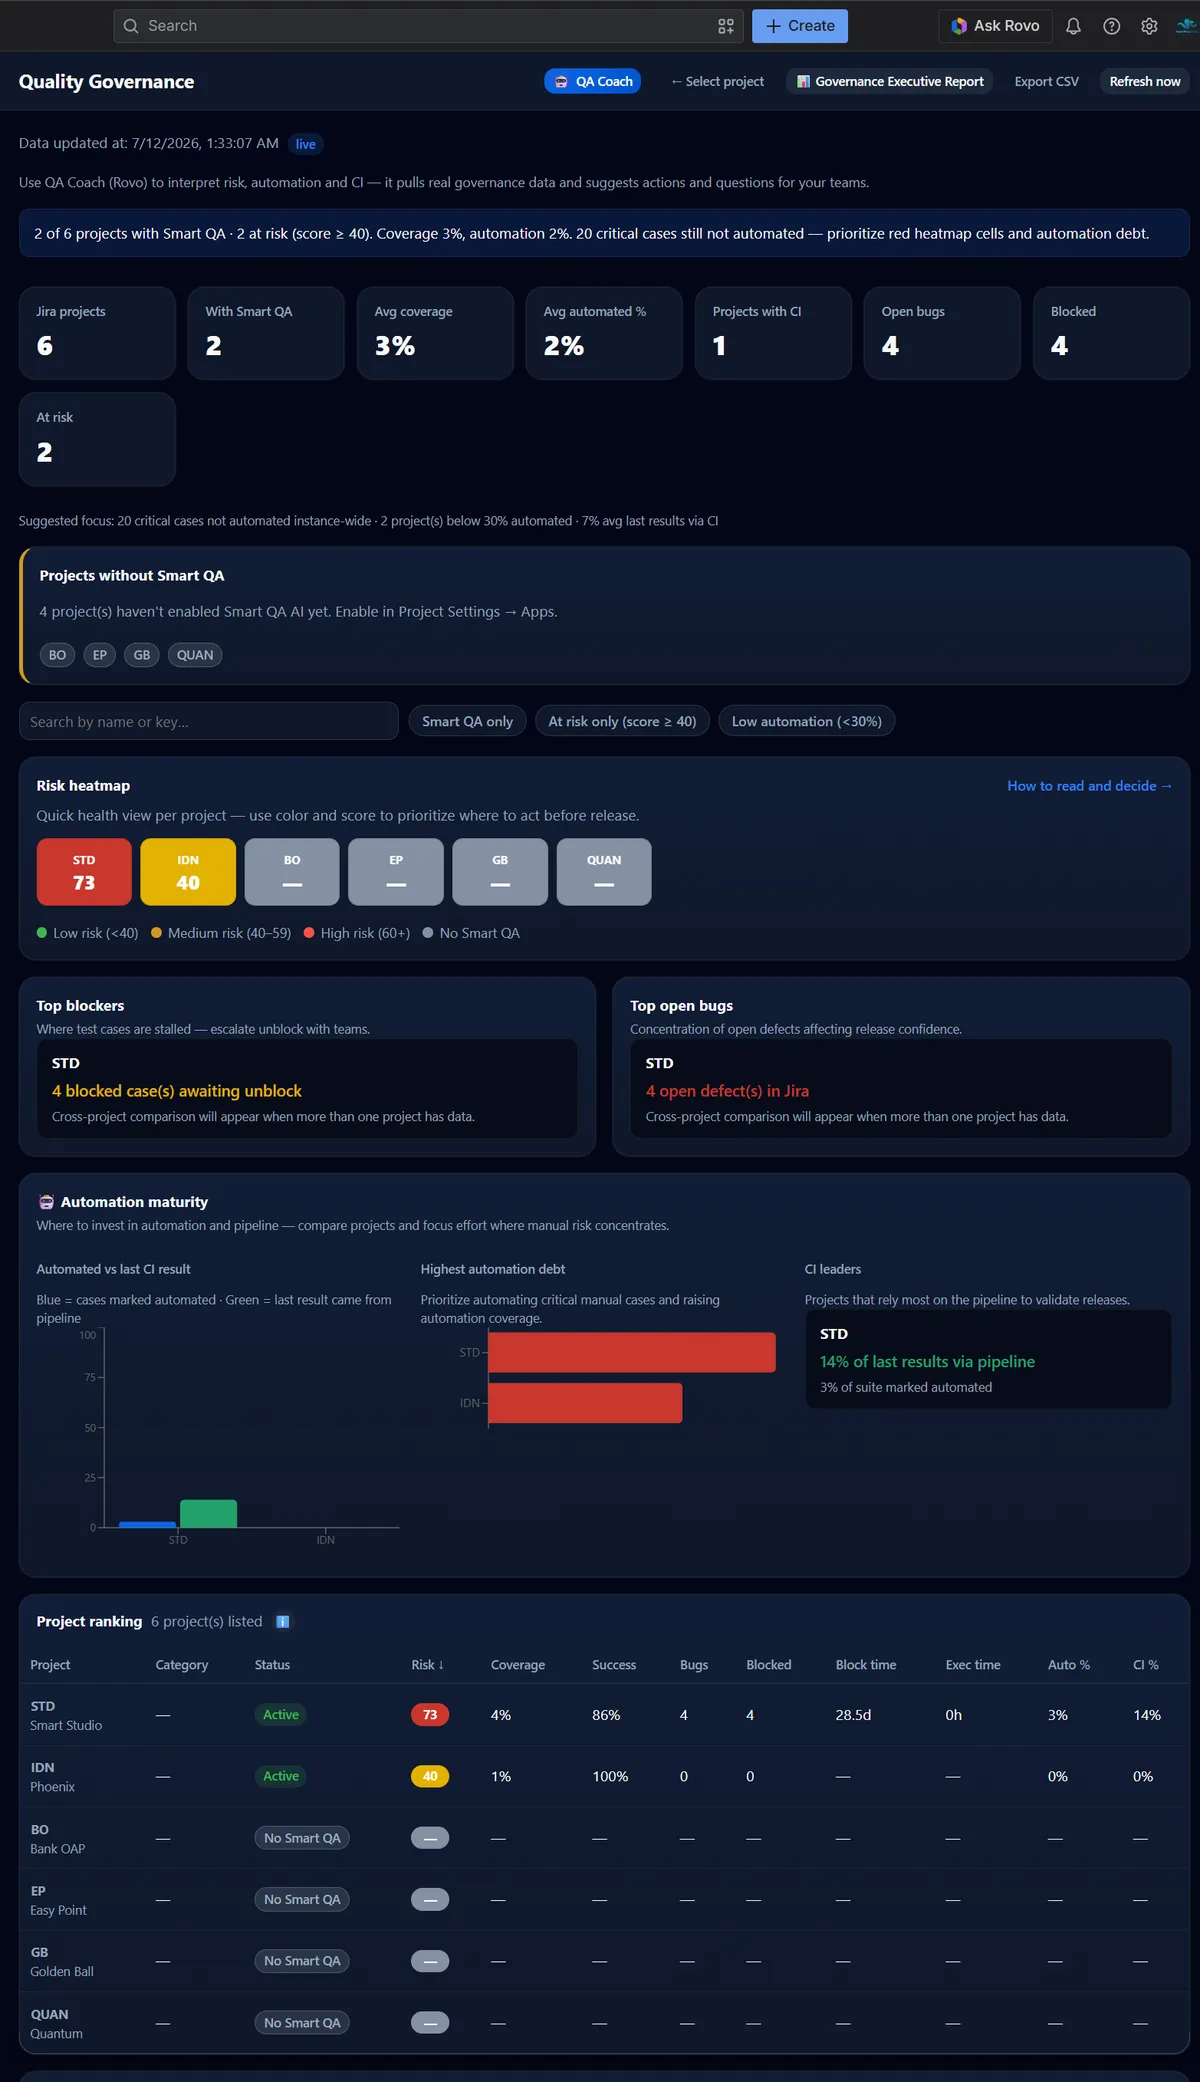Click the red 73 risk badge in table
This screenshot has height=2082, width=1200.
pos(430,1715)
